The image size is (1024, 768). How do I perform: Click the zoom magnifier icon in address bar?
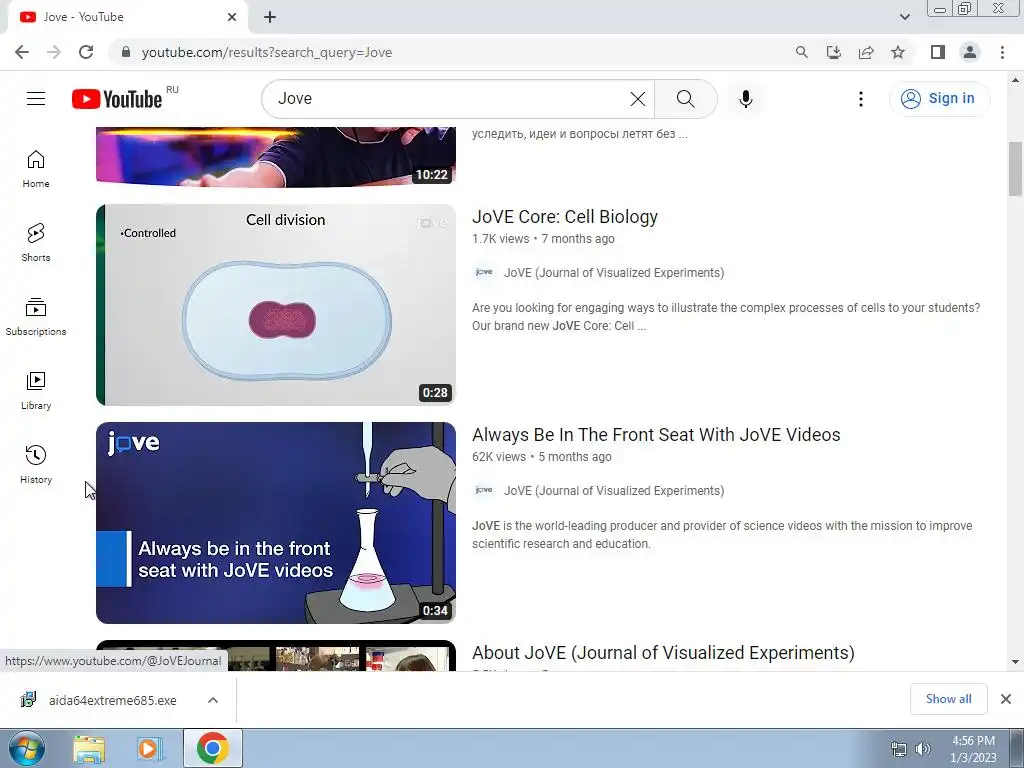[x=801, y=52]
